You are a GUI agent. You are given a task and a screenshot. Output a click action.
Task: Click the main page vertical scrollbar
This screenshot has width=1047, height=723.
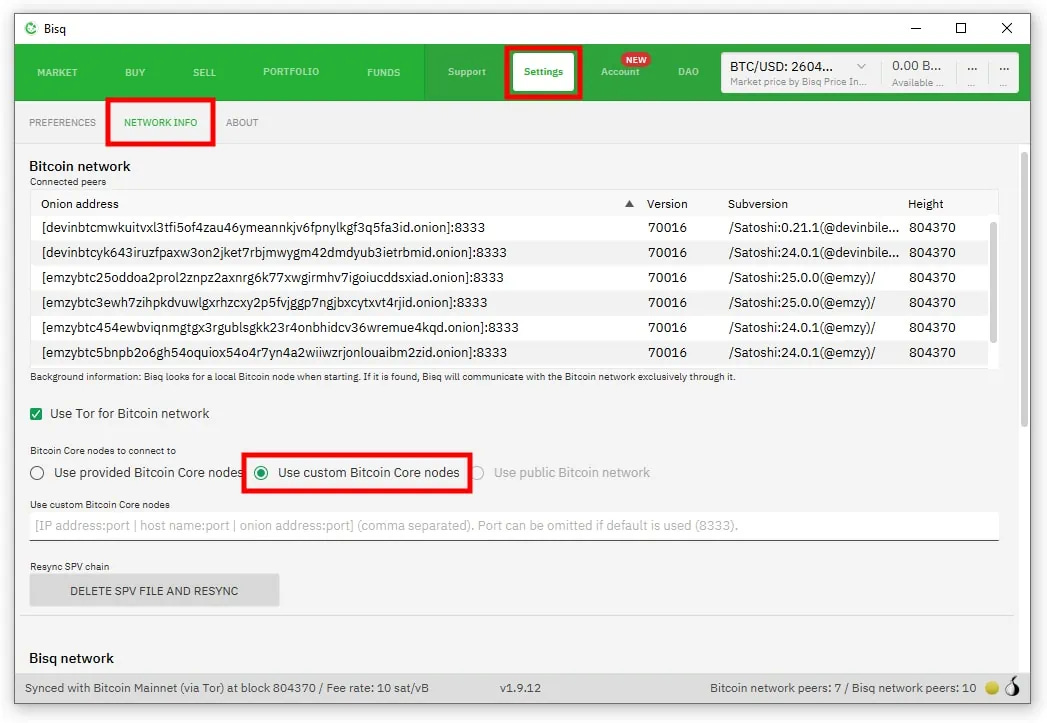(x=1024, y=289)
